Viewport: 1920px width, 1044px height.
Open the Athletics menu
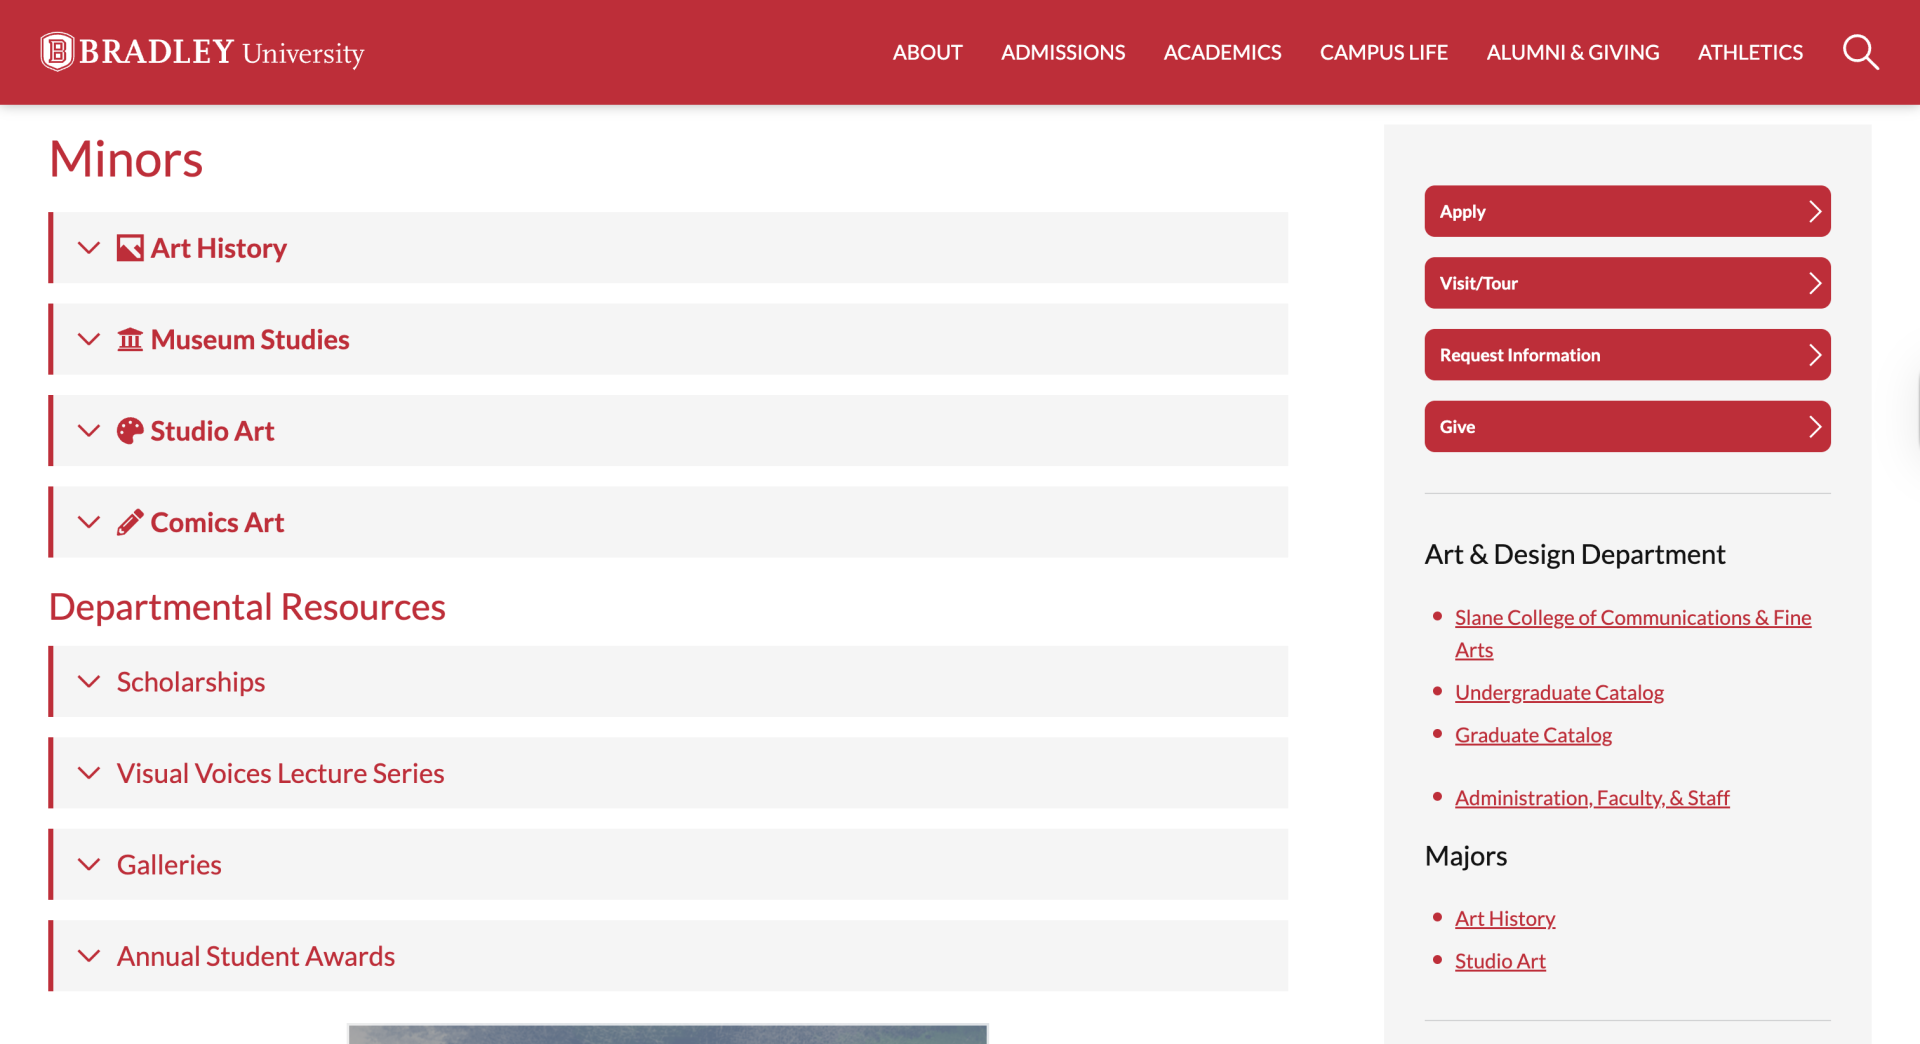coord(1750,52)
